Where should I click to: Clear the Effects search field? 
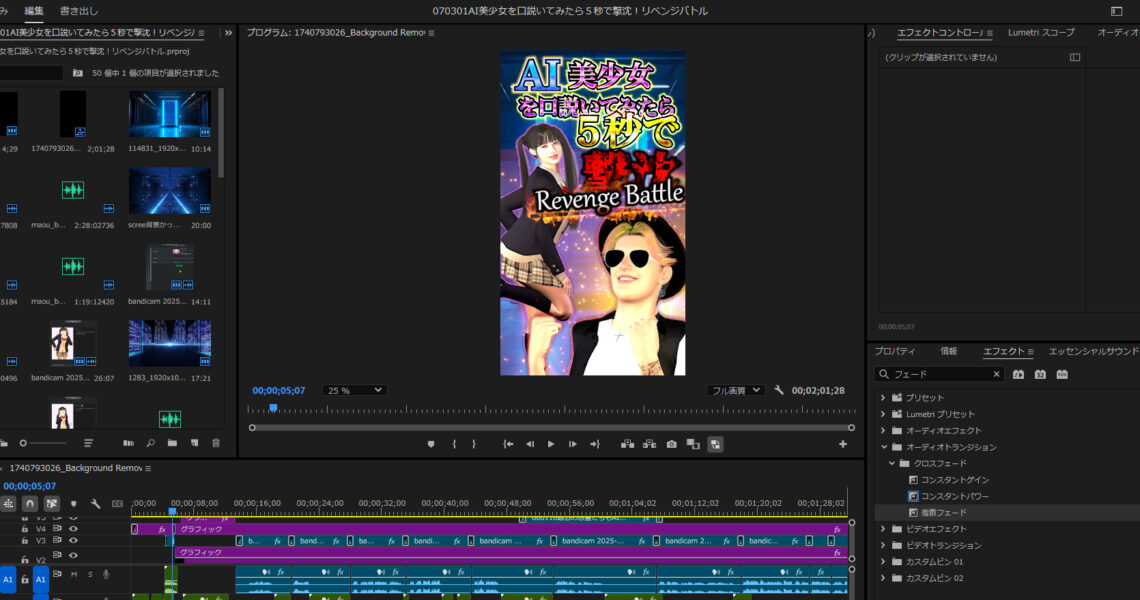click(996, 375)
